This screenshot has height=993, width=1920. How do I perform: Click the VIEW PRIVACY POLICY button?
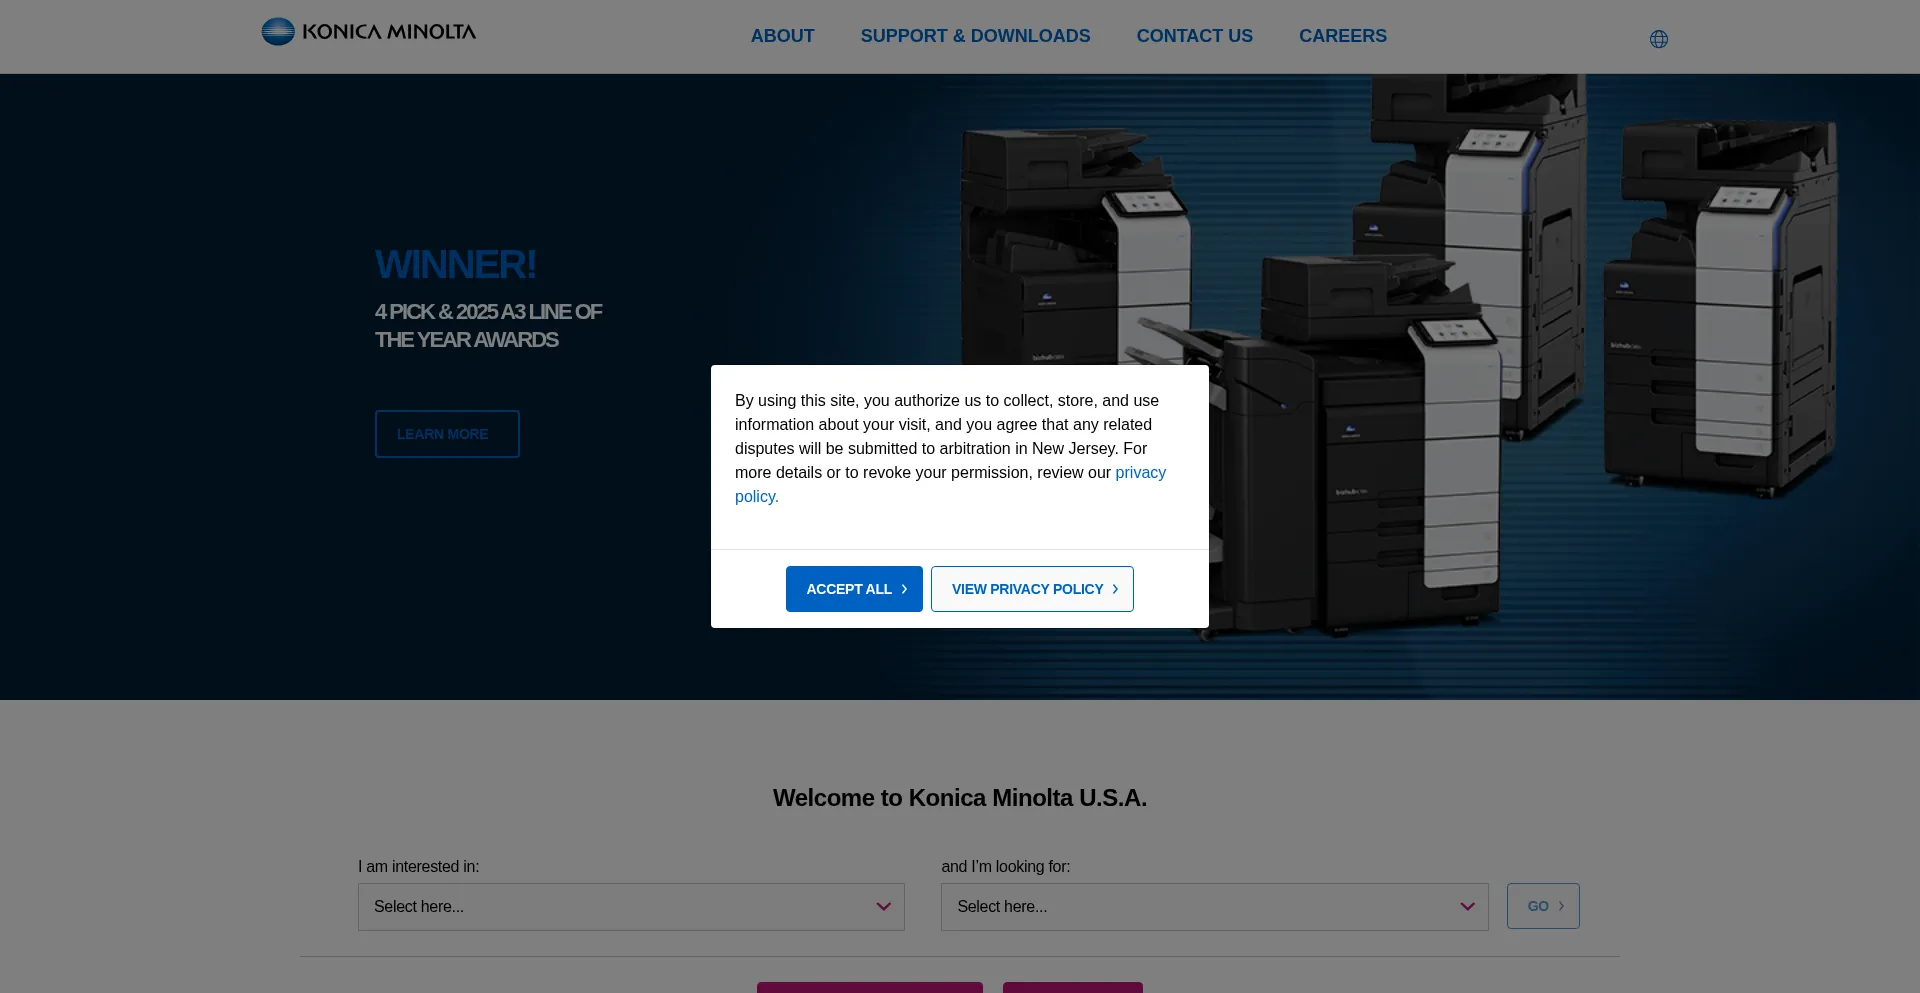(x=1032, y=589)
